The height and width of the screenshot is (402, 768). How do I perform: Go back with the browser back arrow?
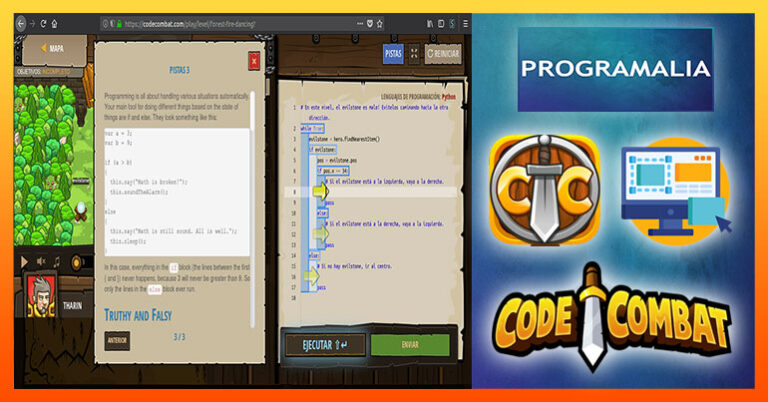(x=21, y=24)
